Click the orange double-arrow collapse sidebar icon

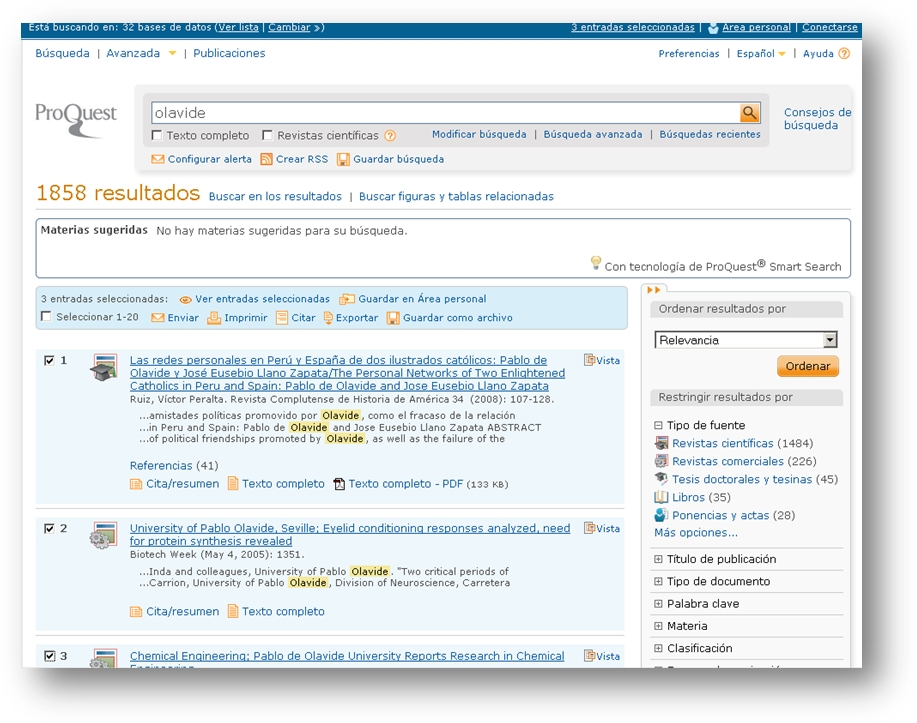tap(654, 290)
